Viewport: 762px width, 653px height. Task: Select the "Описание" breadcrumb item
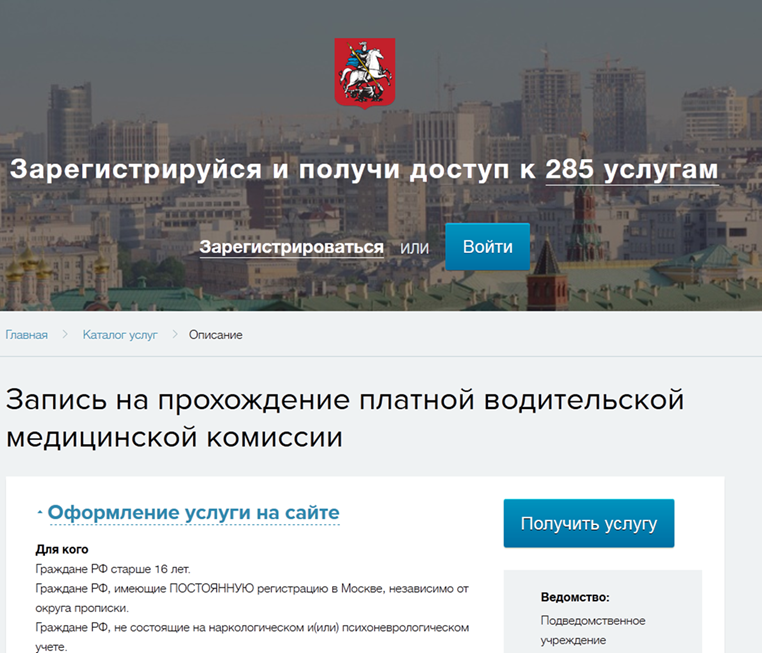click(x=215, y=335)
